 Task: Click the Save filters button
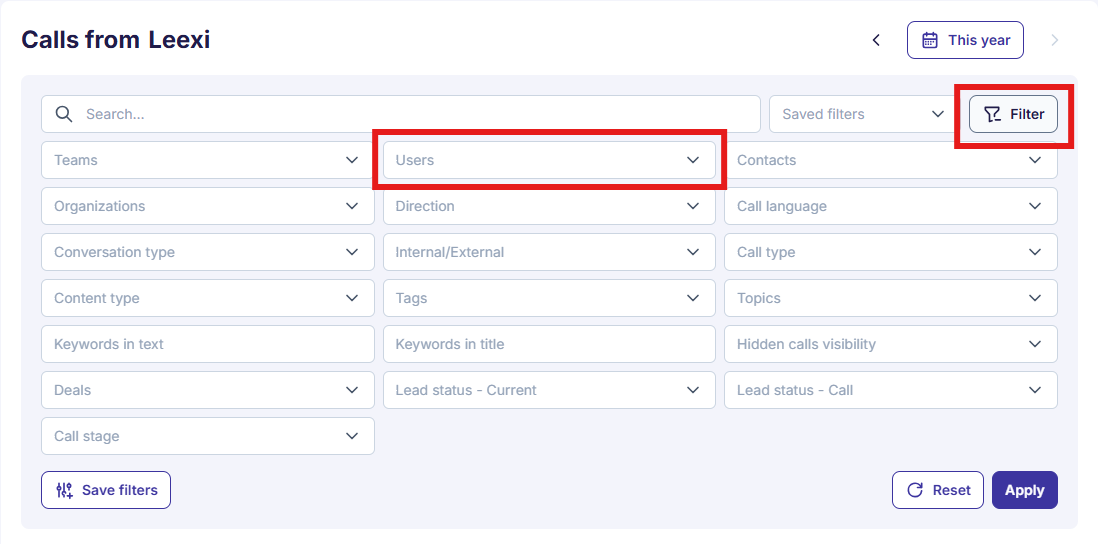tap(106, 490)
